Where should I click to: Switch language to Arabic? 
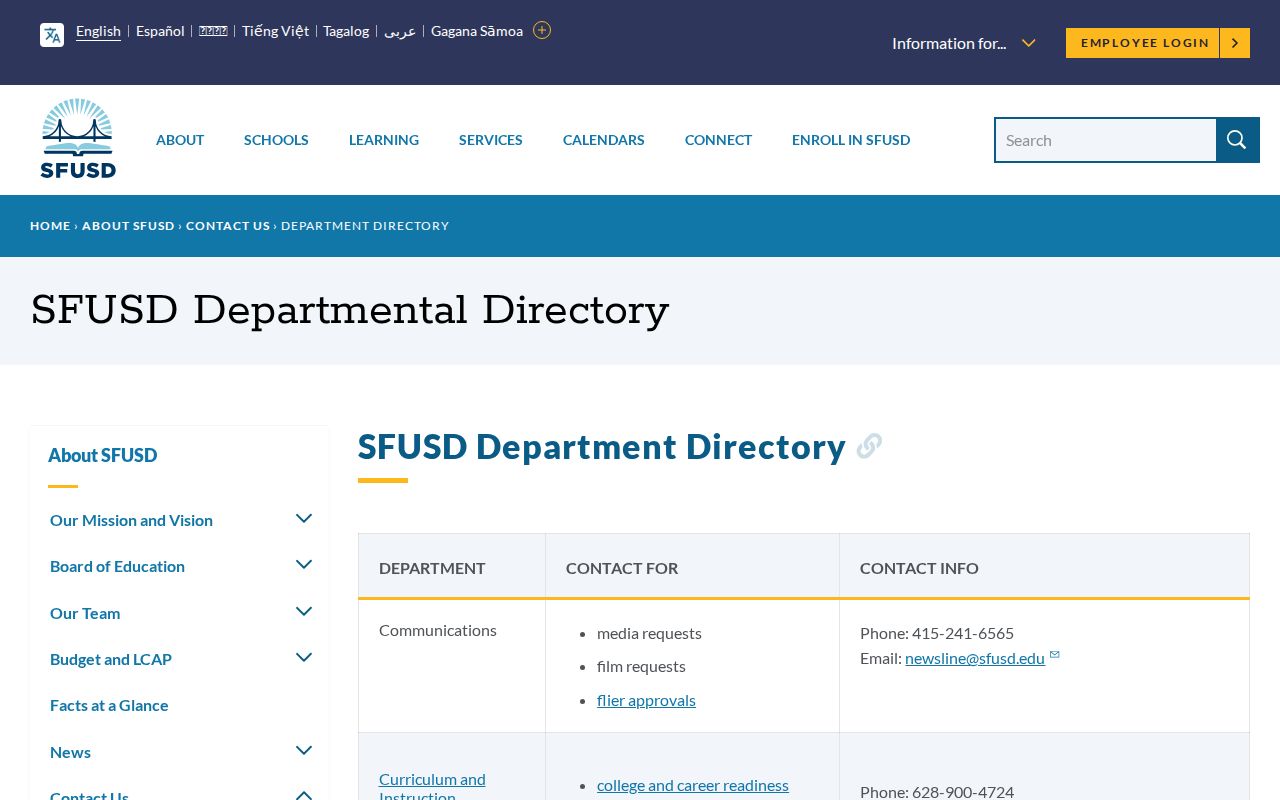tap(400, 31)
